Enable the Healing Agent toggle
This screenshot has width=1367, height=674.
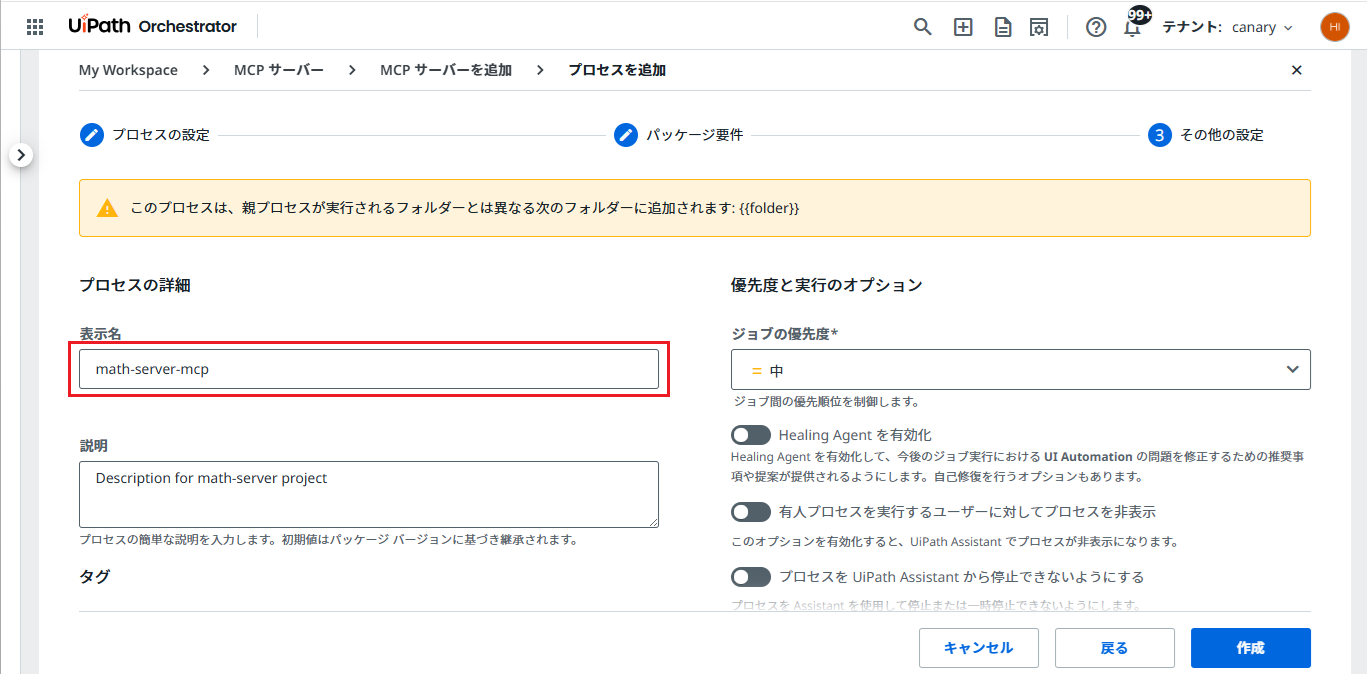(751, 435)
